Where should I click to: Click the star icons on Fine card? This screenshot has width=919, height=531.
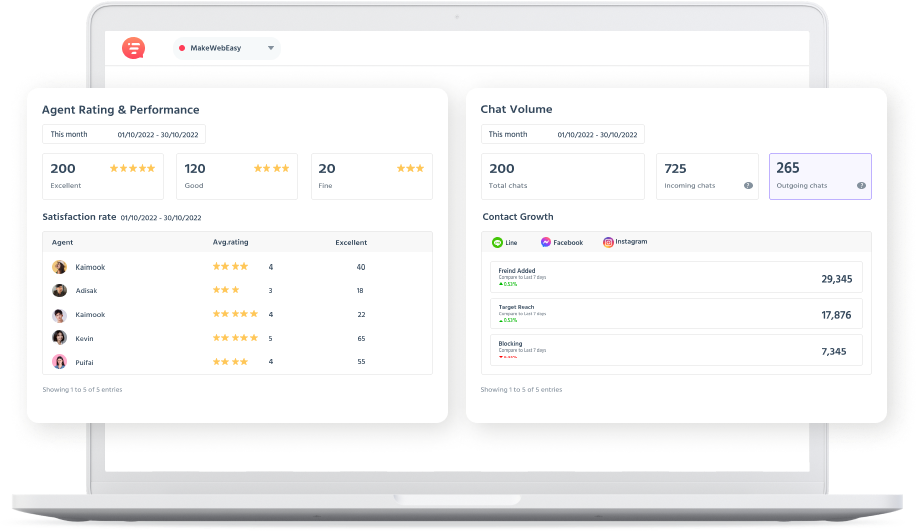(x=410, y=168)
